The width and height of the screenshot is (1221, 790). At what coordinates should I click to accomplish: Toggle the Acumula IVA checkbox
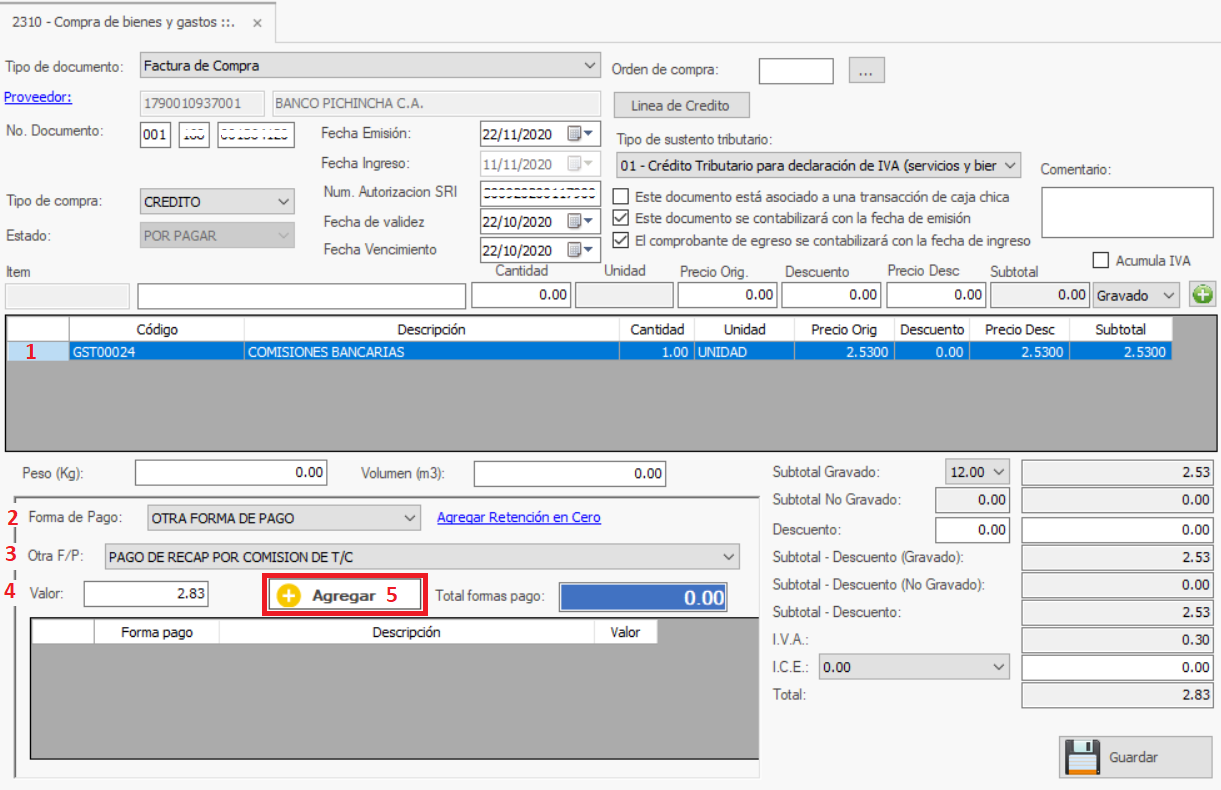click(x=1101, y=261)
